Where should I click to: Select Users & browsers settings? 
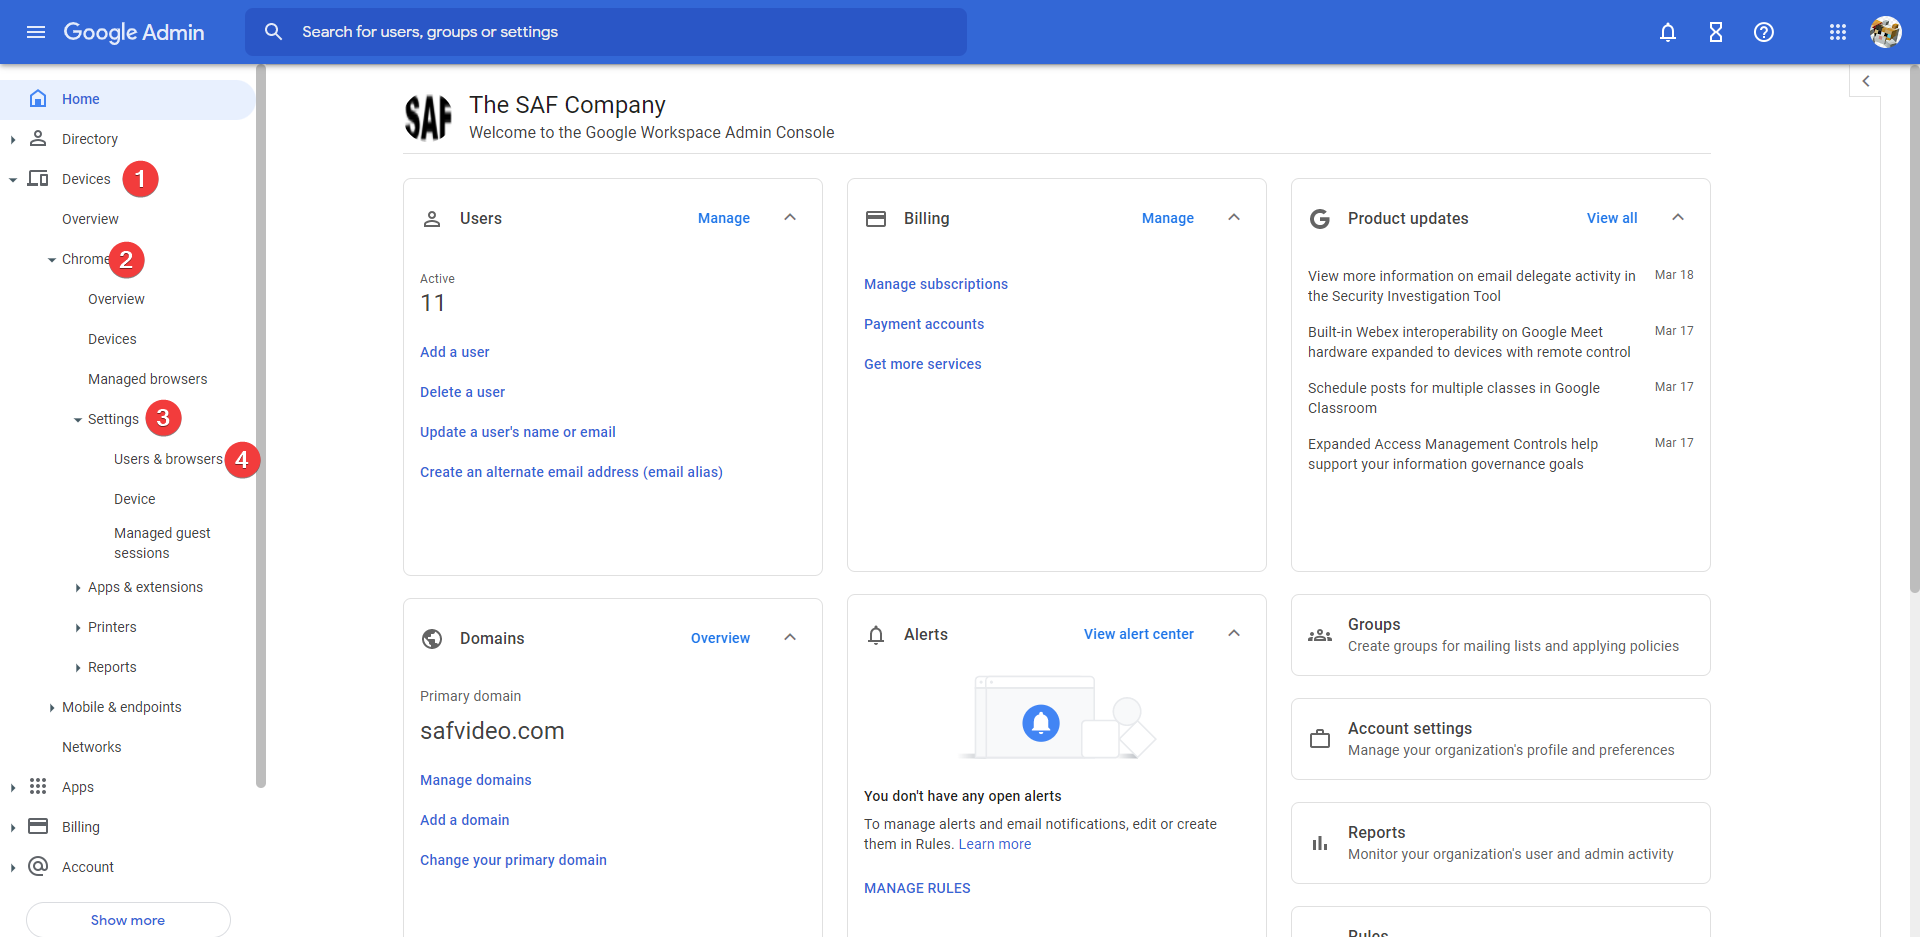point(168,459)
